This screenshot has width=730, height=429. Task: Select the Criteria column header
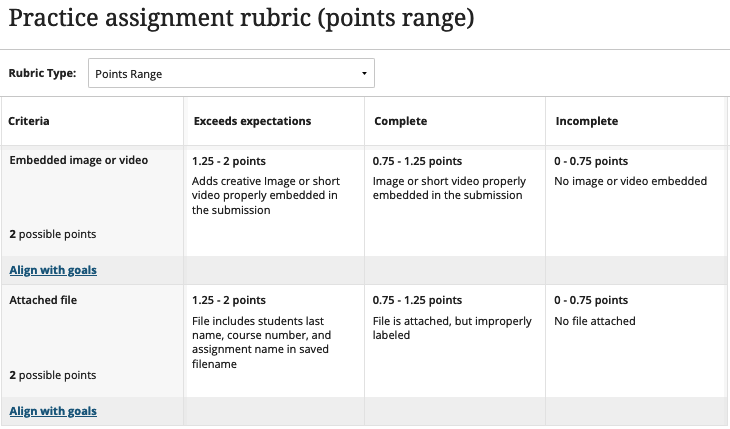pyautogui.click(x=29, y=121)
